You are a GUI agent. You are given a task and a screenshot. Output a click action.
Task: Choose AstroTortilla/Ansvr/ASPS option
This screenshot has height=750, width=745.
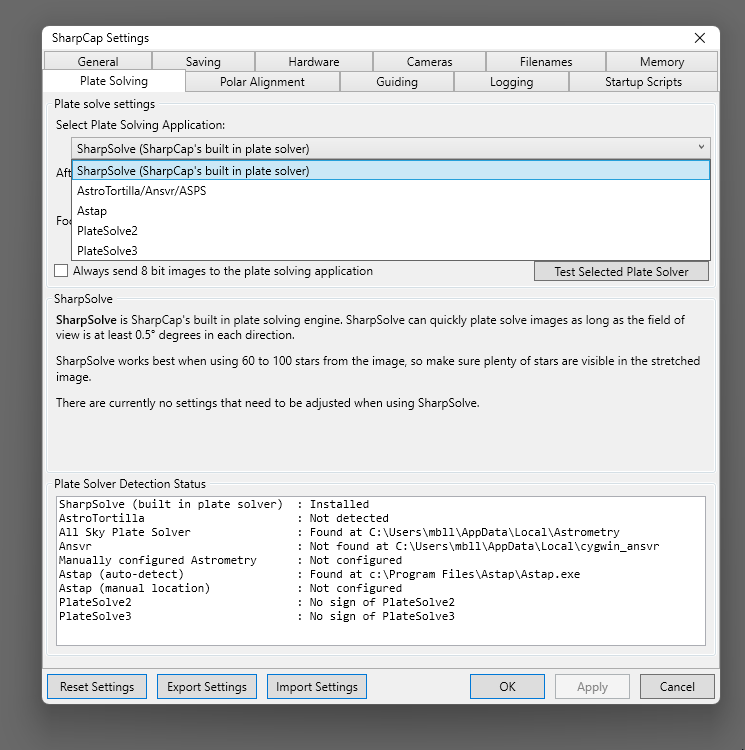point(391,191)
